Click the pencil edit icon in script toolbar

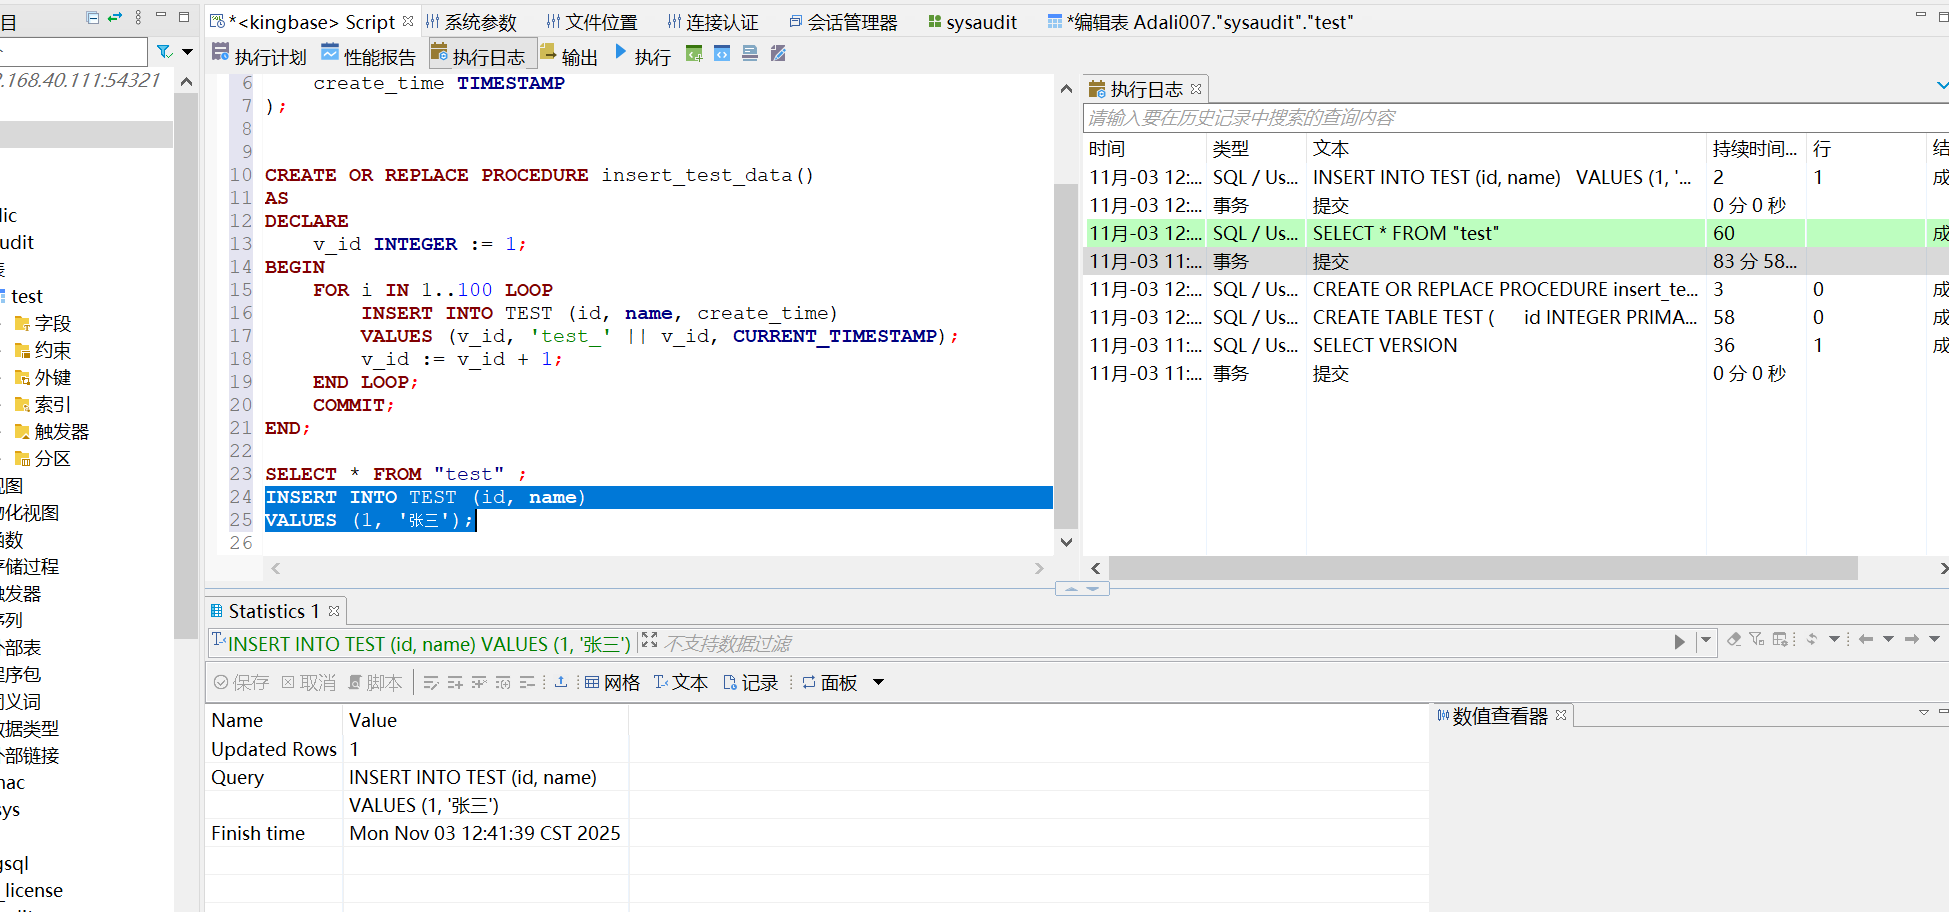(778, 54)
